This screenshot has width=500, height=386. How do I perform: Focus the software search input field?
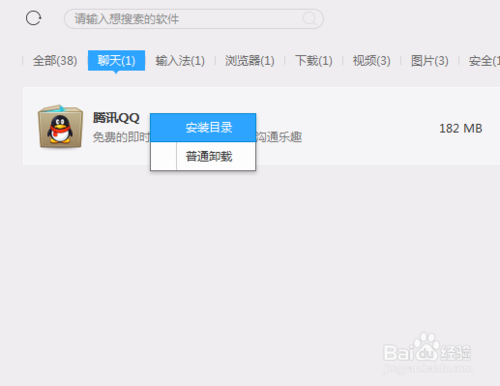194,19
